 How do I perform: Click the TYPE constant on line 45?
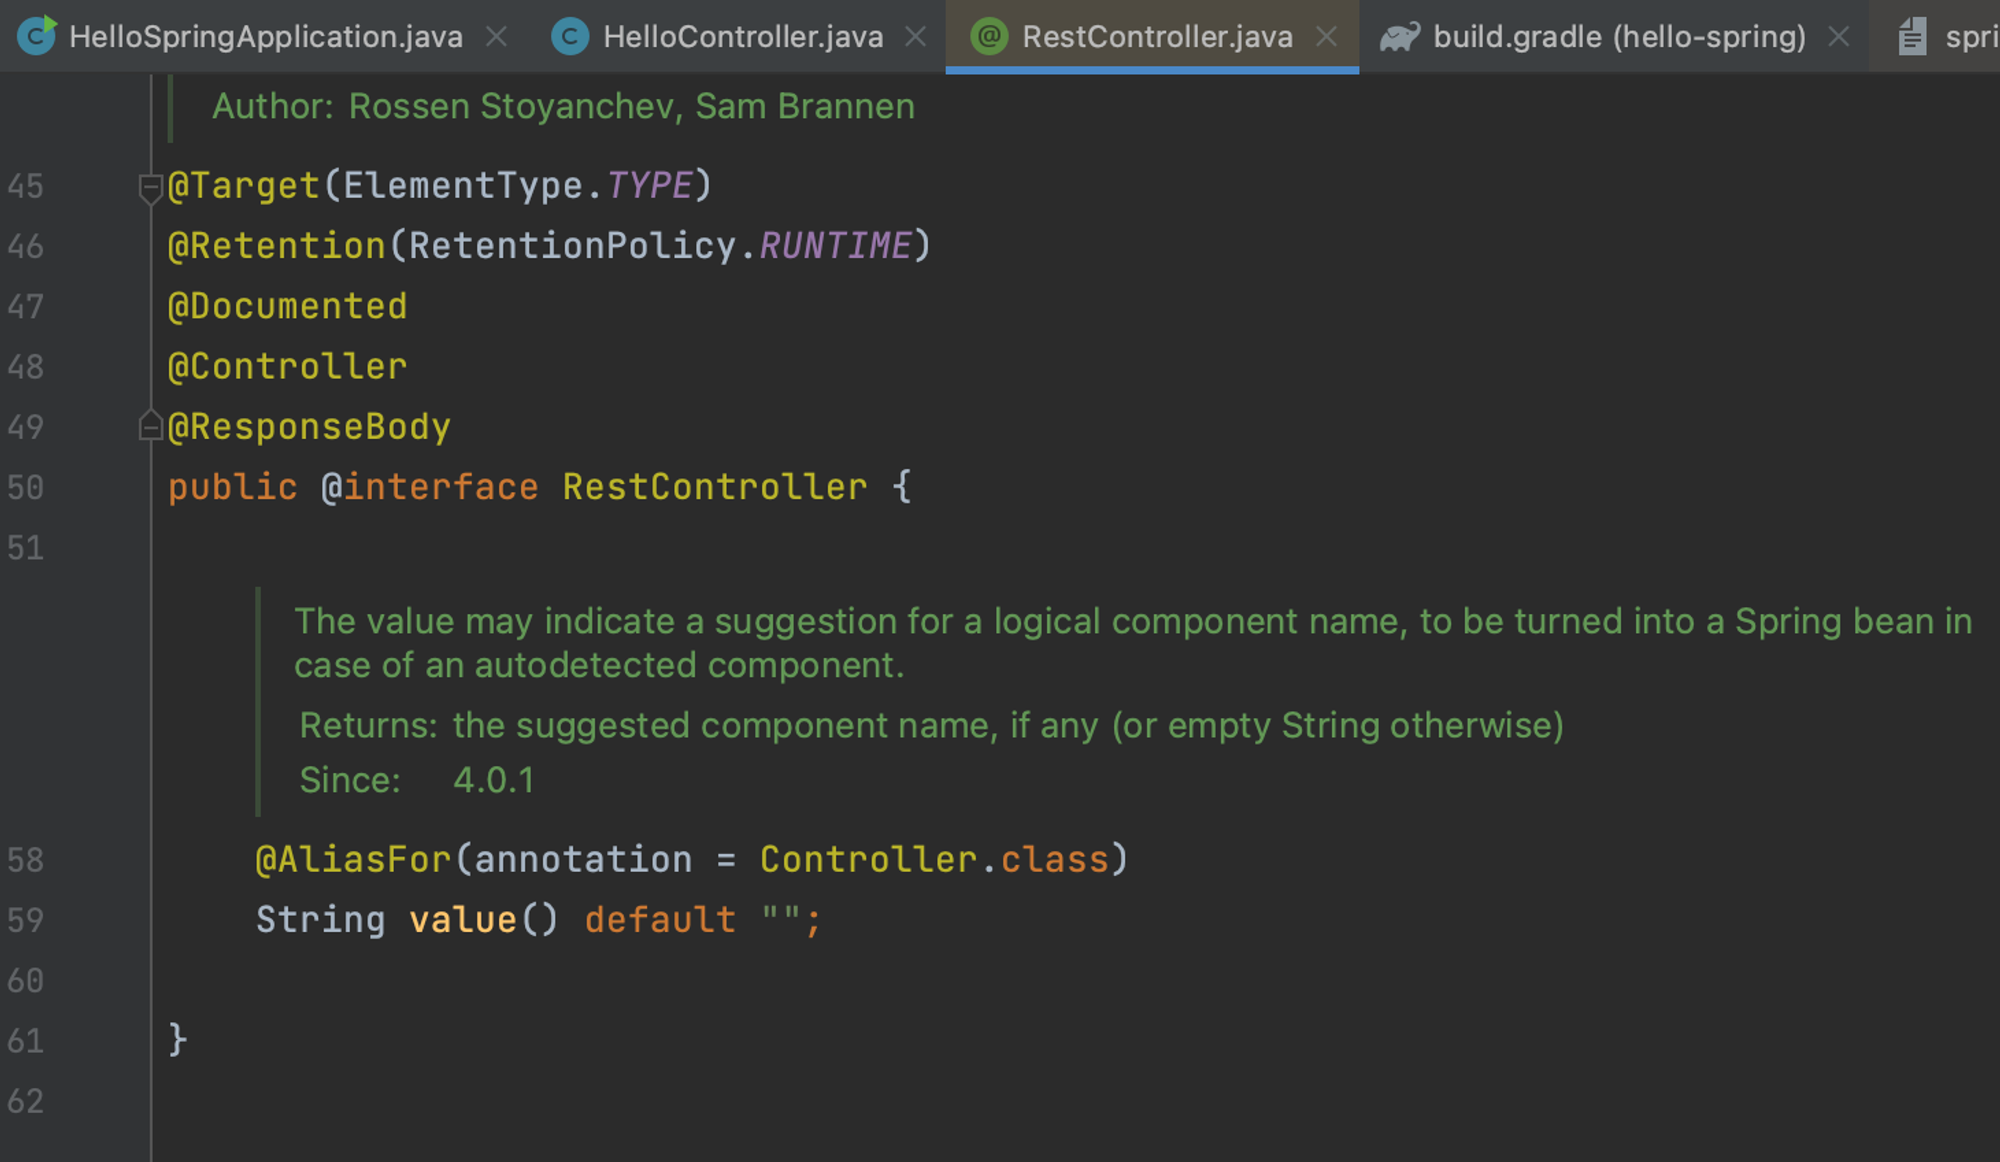[x=650, y=186]
